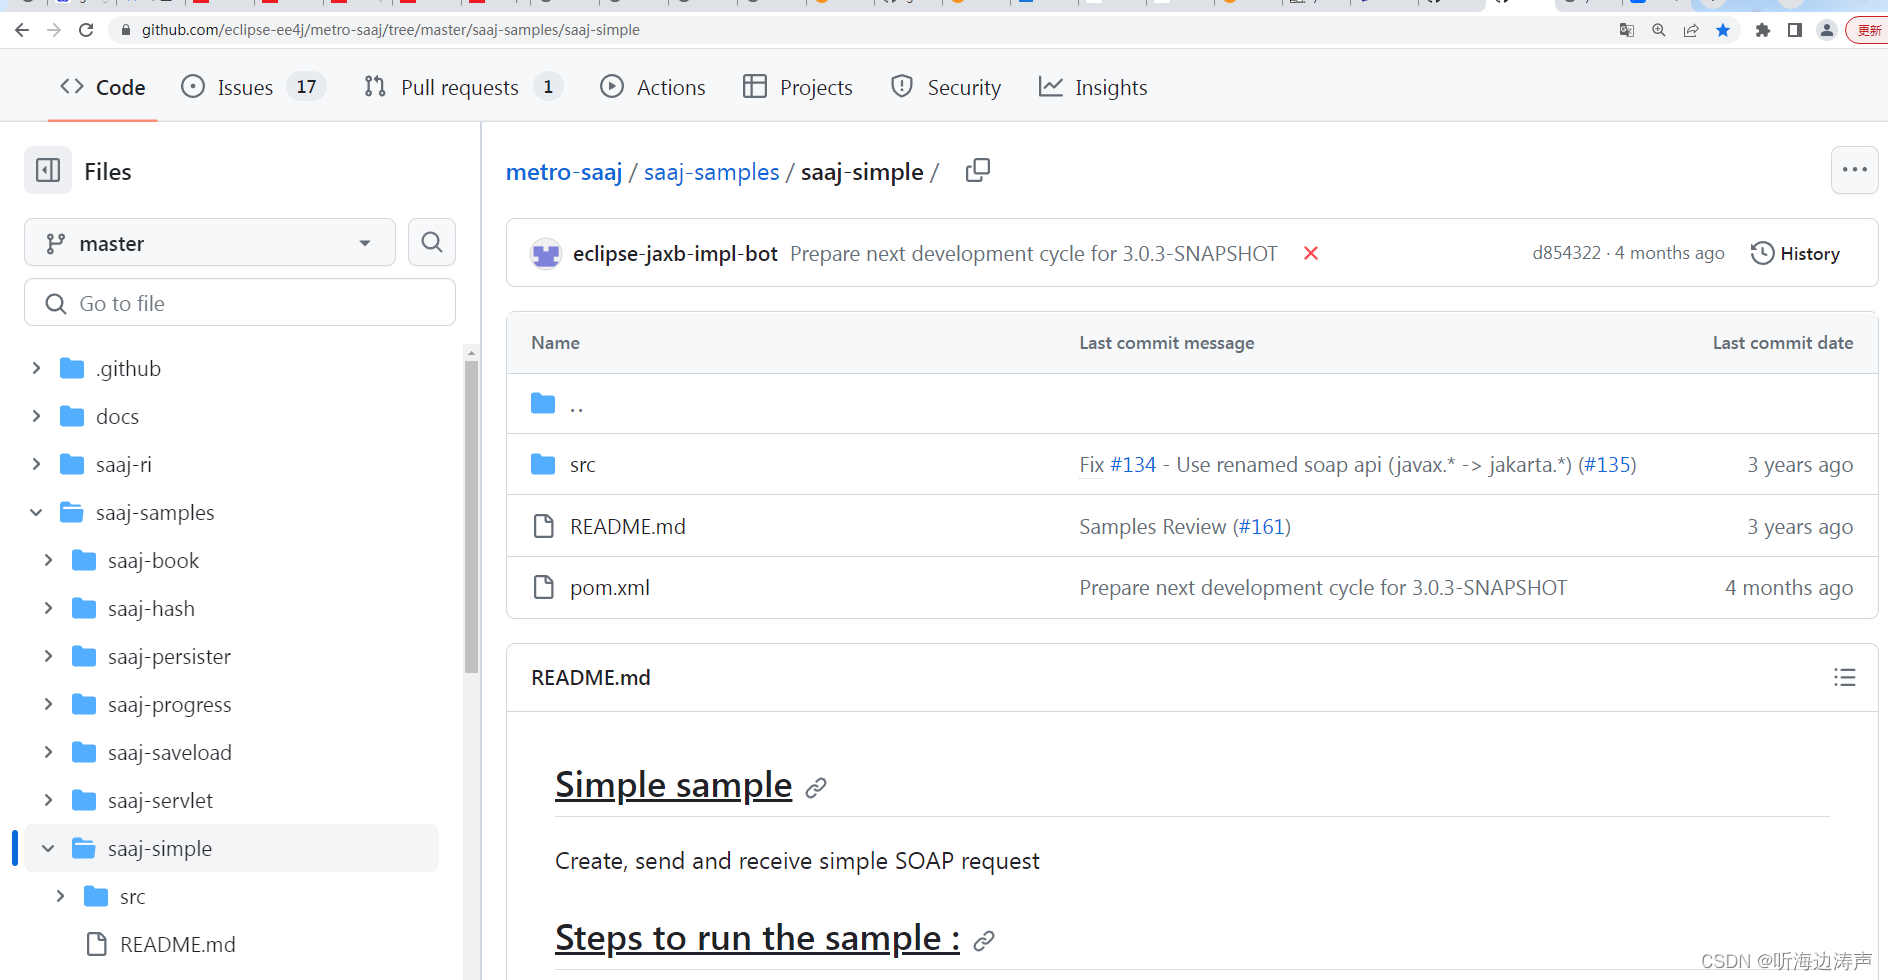Select saaj-servlet in the file tree
This screenshot has width=1888, height=980.
[x=160, y=801]
